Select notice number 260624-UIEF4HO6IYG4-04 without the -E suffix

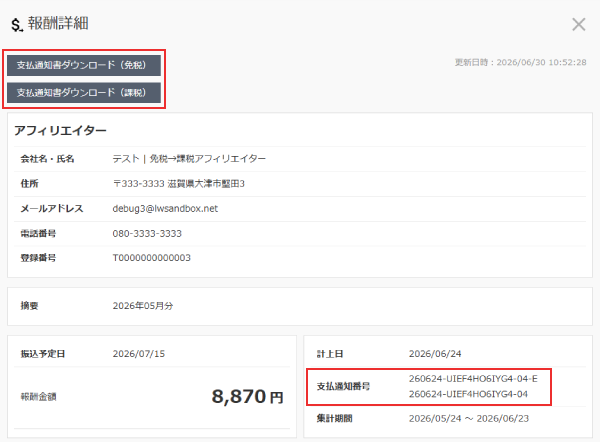[x=468, y=394]
